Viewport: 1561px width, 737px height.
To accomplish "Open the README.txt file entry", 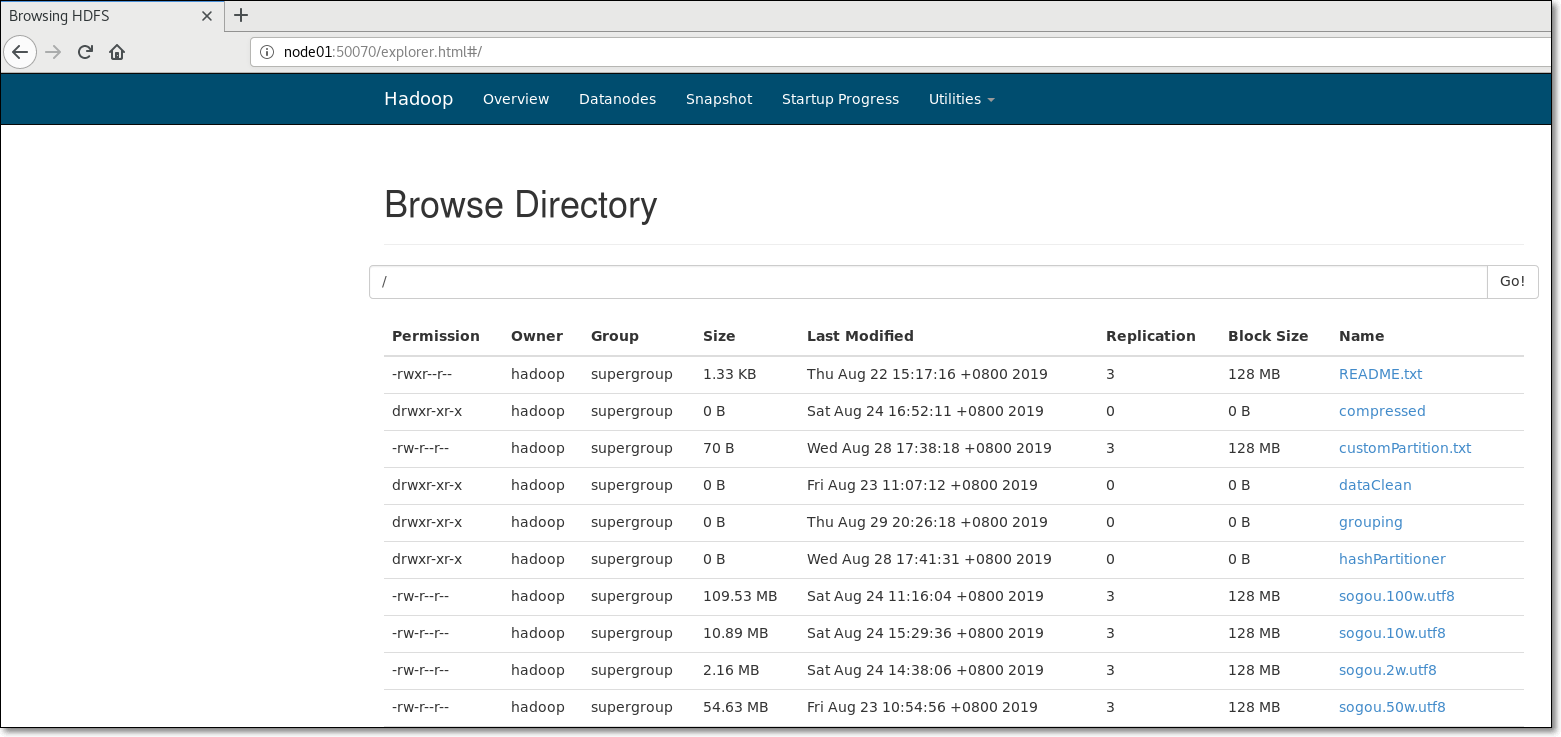I will [x=1380, y=373].
